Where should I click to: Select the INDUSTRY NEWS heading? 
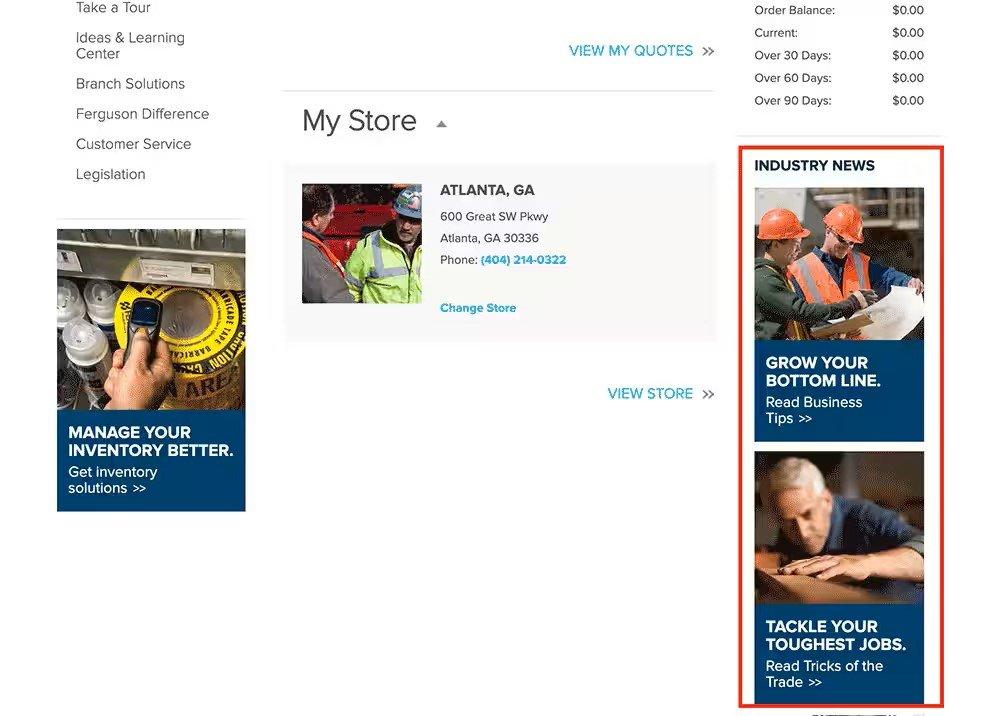tap(814, 165)
